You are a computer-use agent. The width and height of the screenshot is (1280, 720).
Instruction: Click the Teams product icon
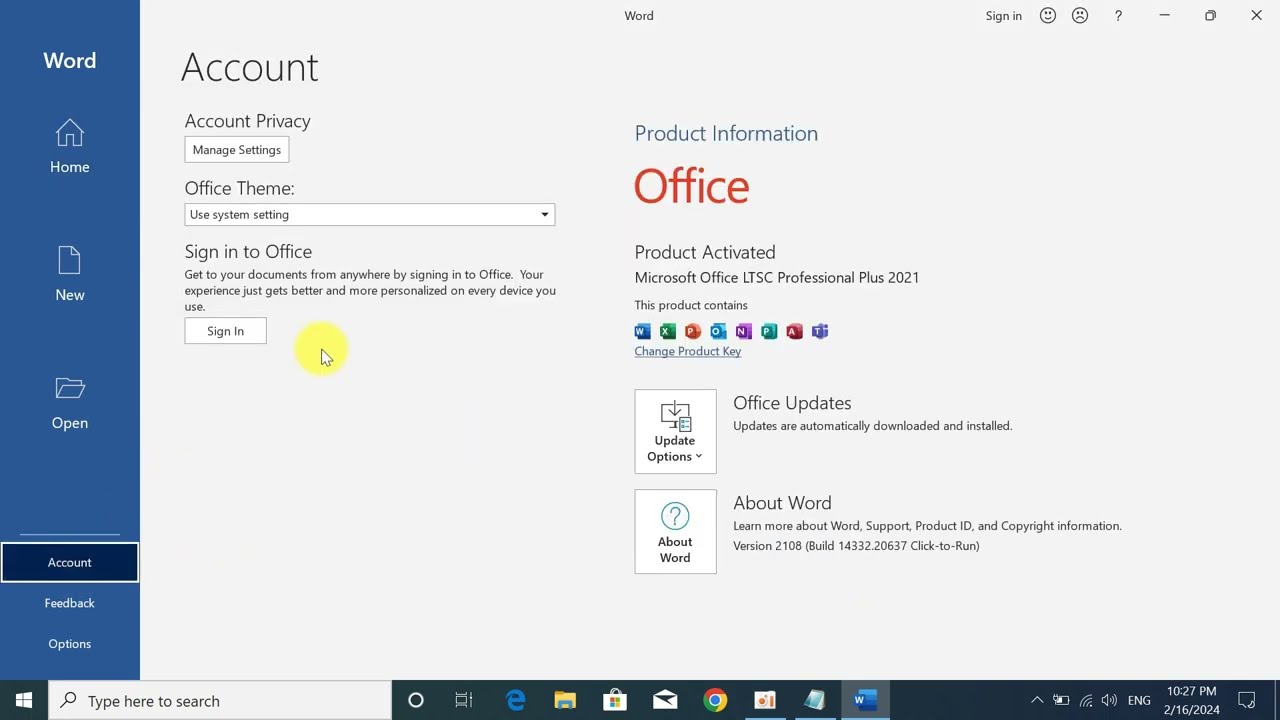point(820,331)
